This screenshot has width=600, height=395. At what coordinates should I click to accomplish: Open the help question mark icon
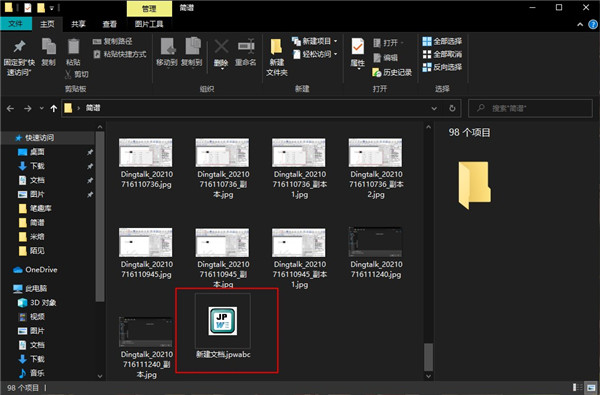(593, 24)
